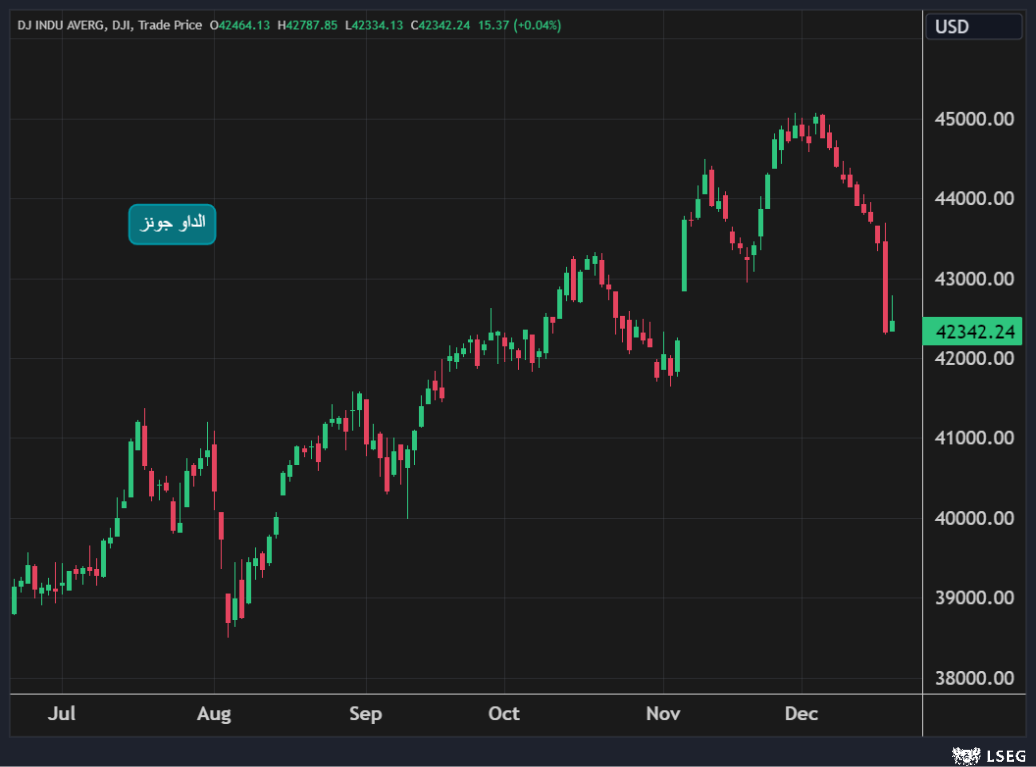This screenshot has width=1036, height=767.
Task: Click the 45000.00 price axis label
Action: tap(972, 119)
